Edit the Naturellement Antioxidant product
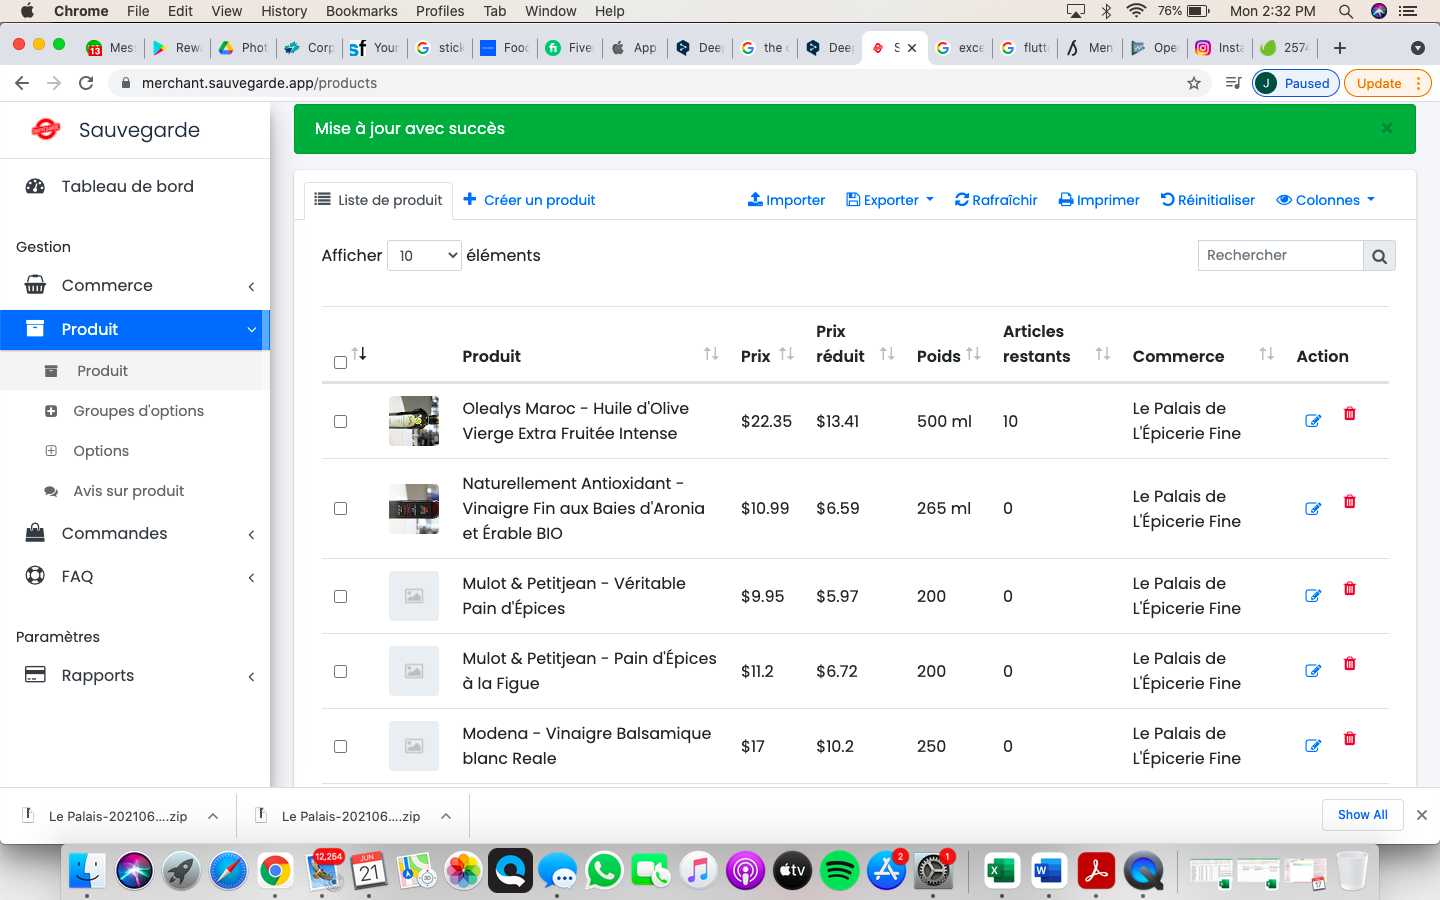 tap(1313, 509)
